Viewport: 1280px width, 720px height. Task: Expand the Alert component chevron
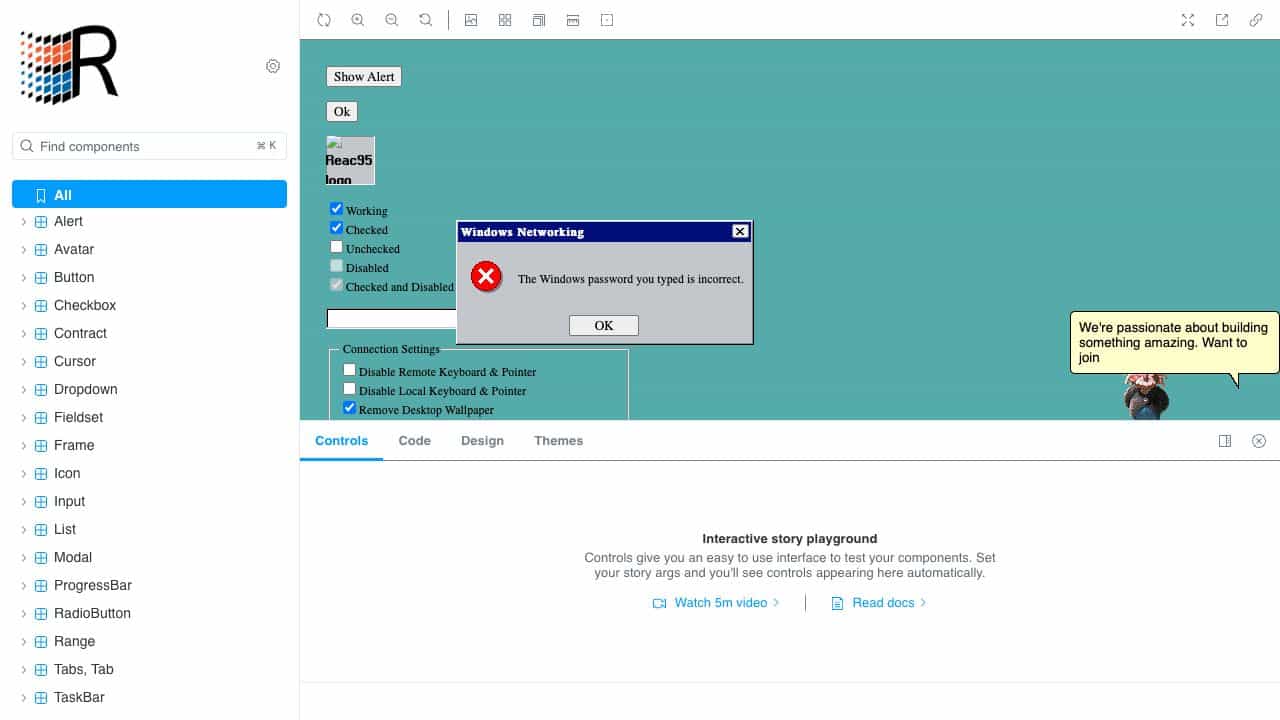(24, 222)
